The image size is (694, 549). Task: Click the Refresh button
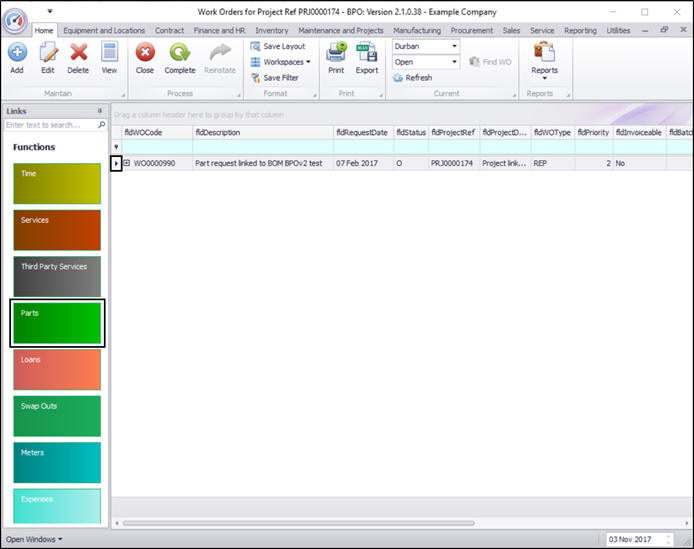pos(413,78)
